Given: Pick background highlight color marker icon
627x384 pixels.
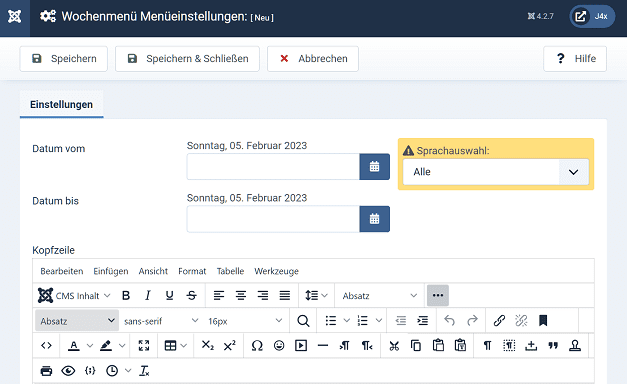Looking at the screenshot, I should pyautogui.click(x=106, y=346).
